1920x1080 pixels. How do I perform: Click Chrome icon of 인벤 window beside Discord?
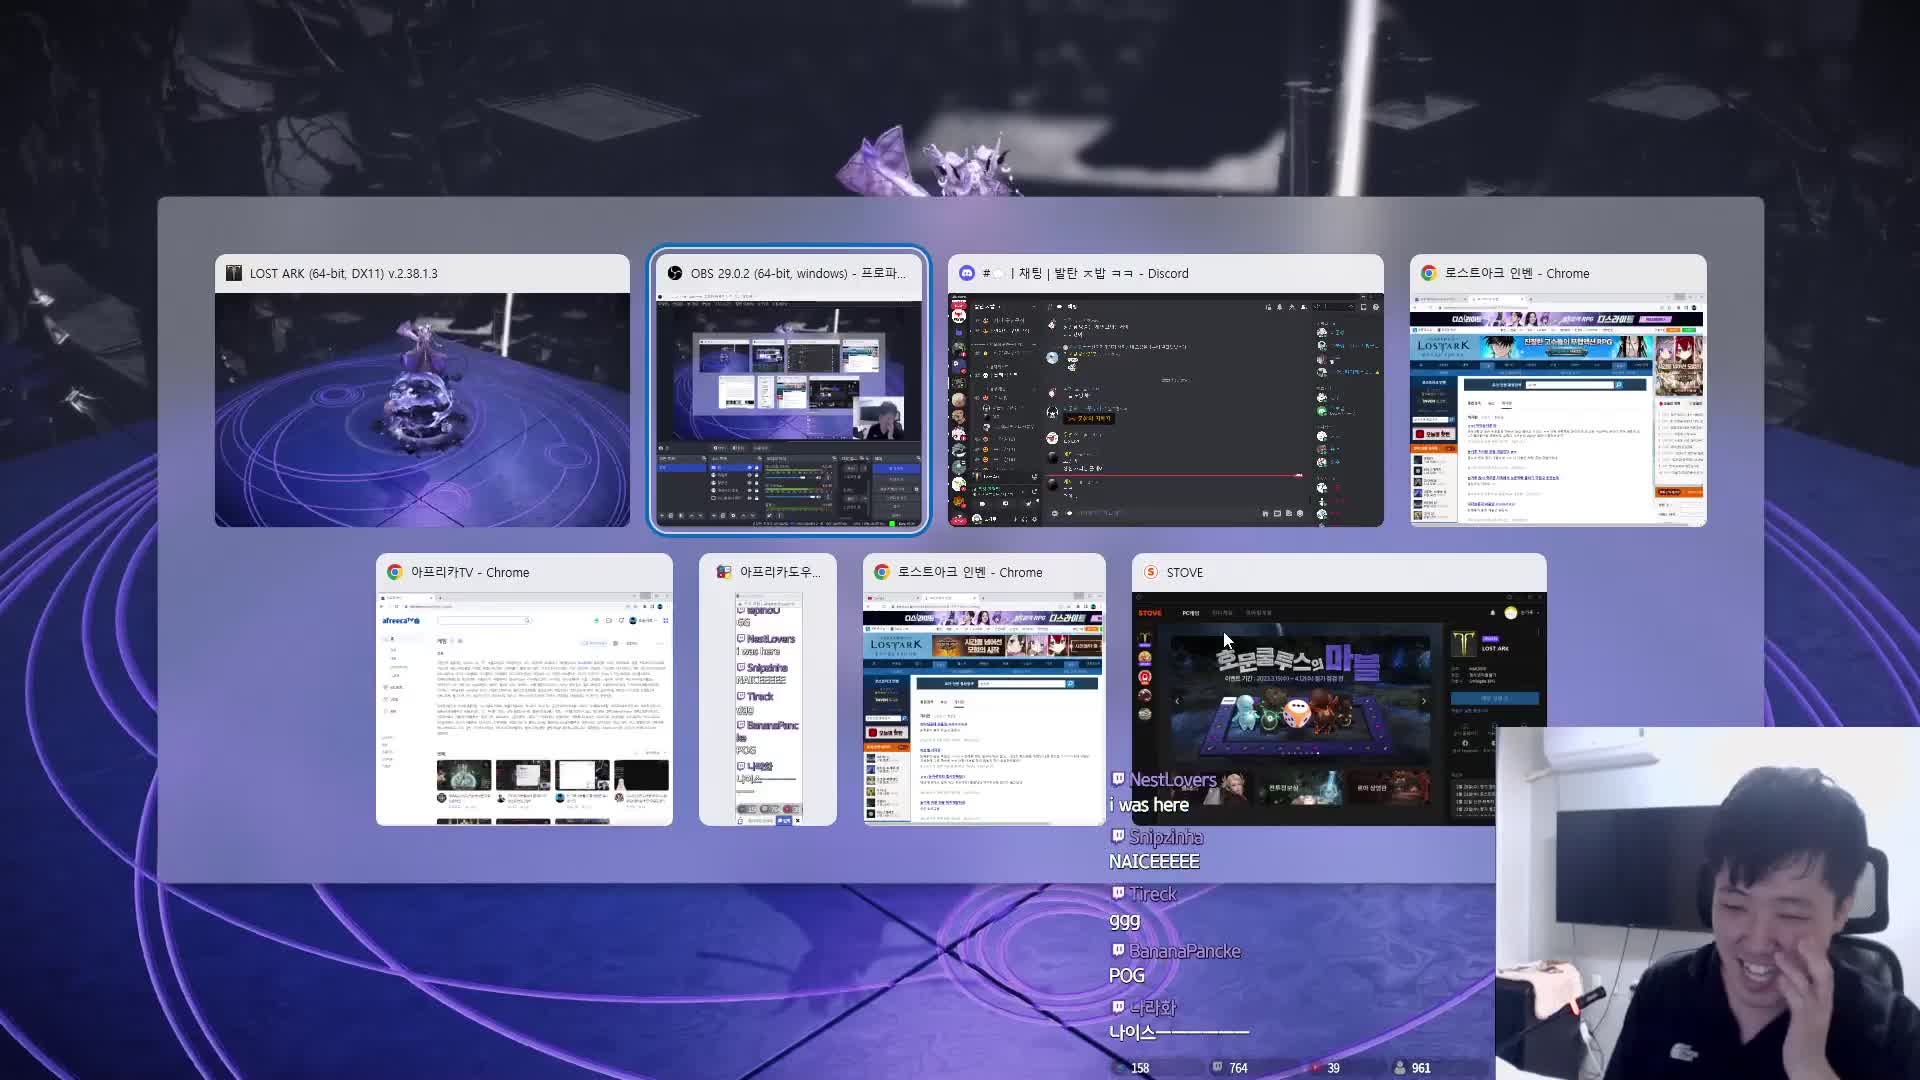pyautogui.click(x=1429, y=273)
